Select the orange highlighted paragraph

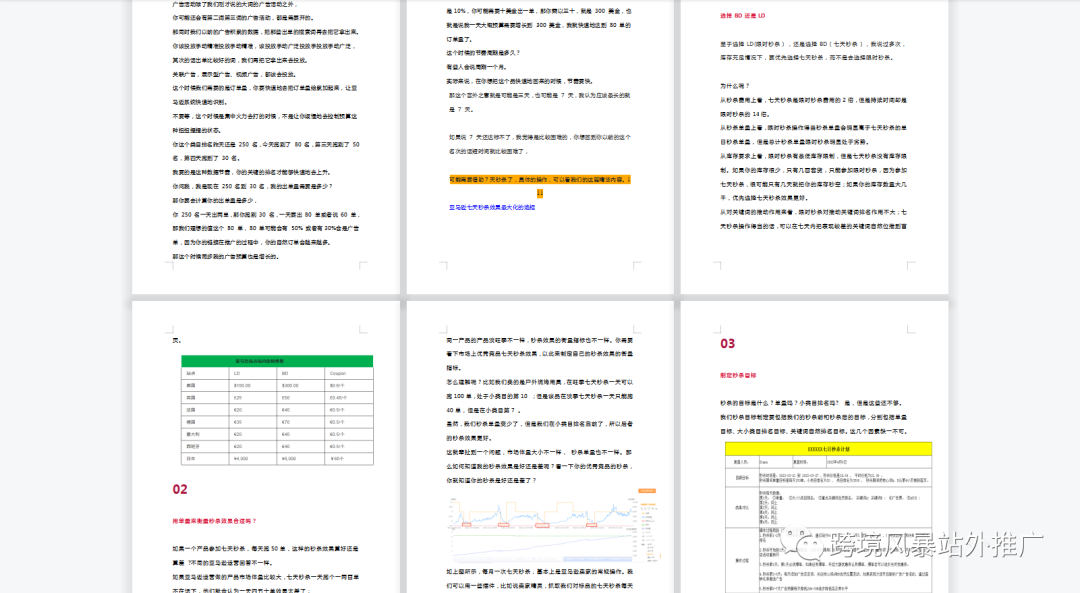539,186
